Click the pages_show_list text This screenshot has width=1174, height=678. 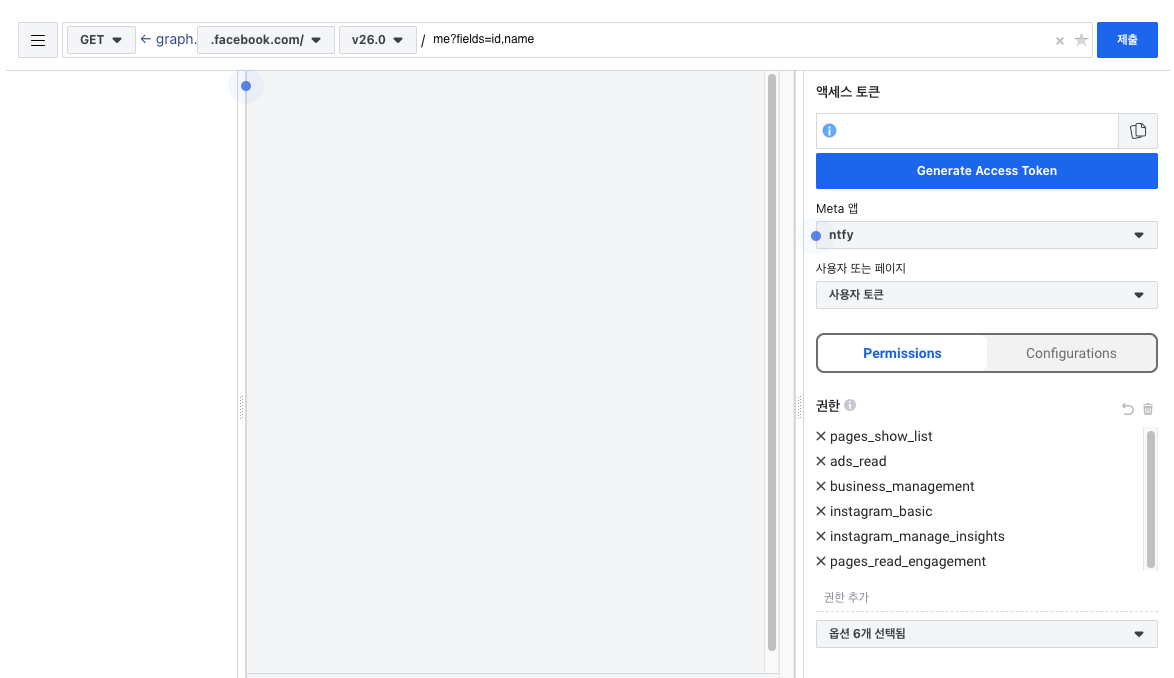pos(881,436)
